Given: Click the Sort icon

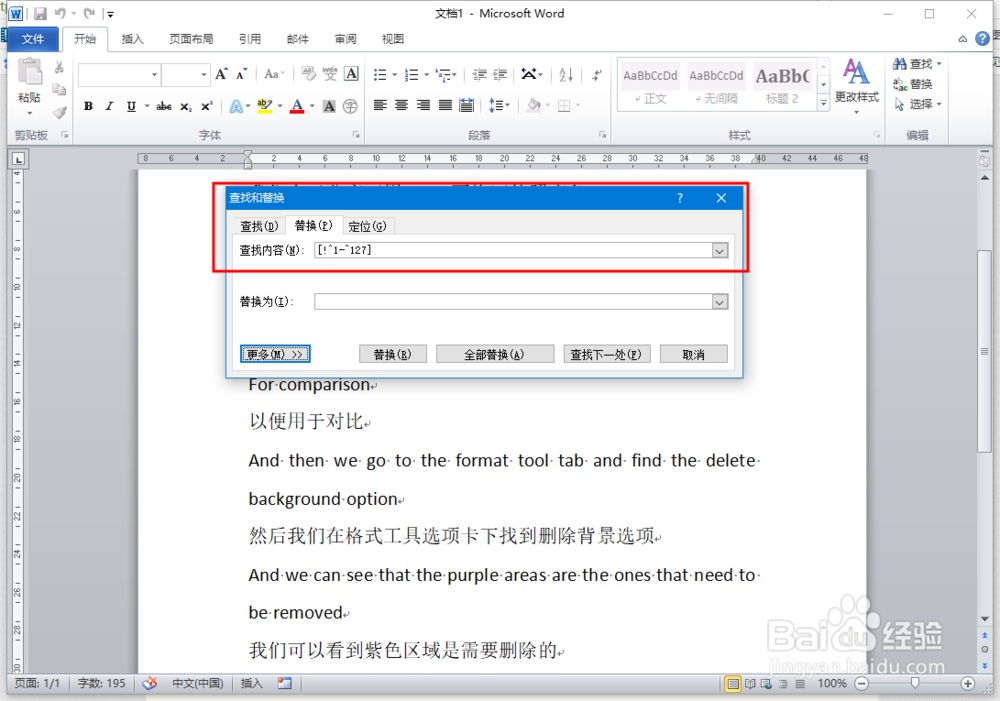Looking at the screenshot, I should click(566, 75).
